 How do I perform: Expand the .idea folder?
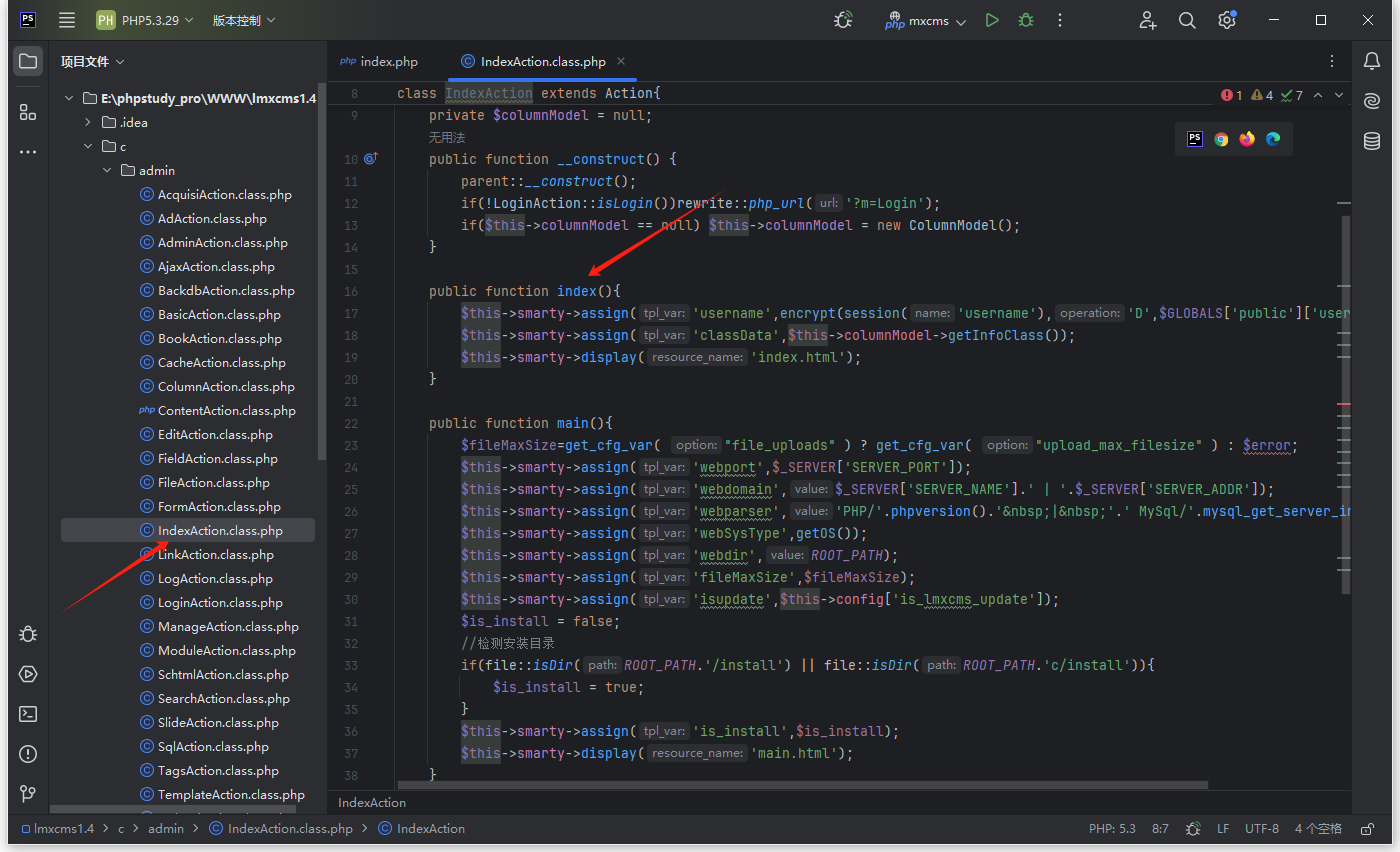click(x=89, y=123)
